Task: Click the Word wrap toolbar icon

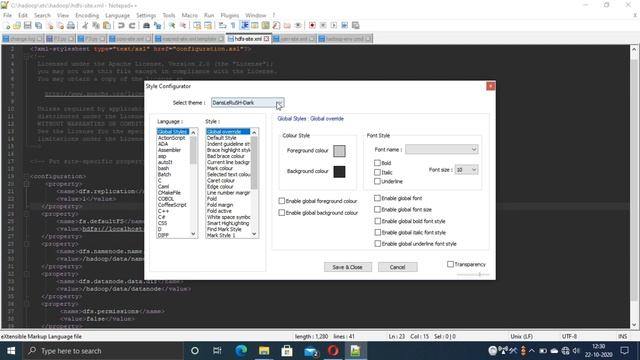Action: [222, 25]
